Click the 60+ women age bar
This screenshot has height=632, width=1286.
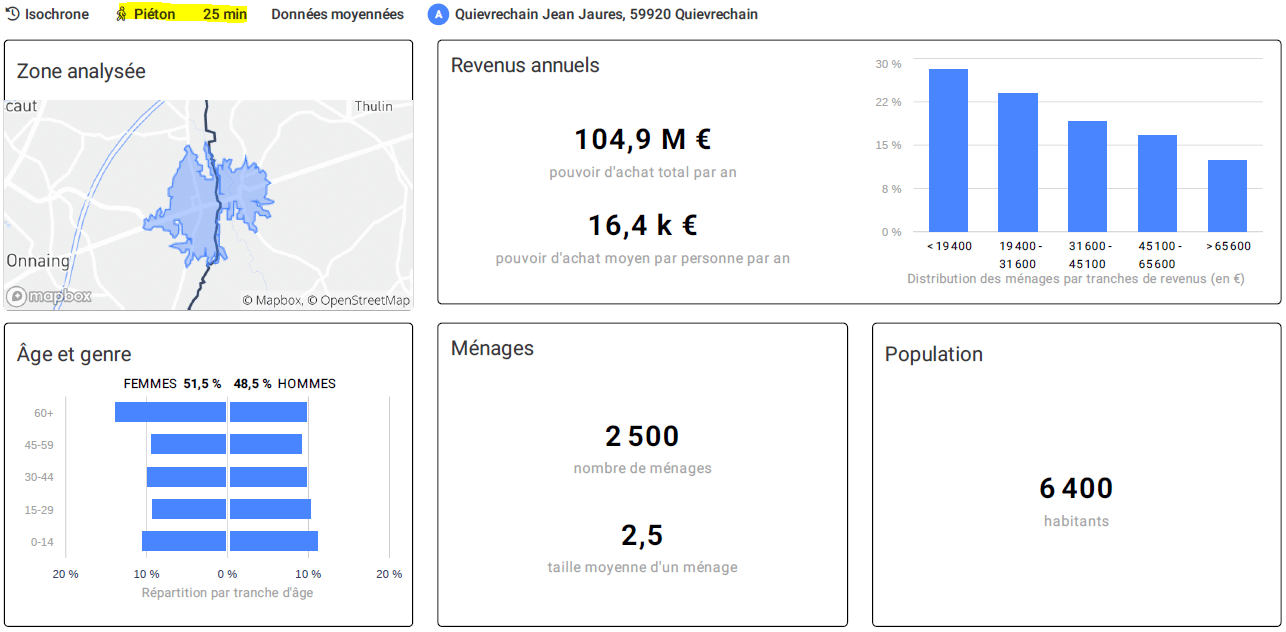(170, 412)
